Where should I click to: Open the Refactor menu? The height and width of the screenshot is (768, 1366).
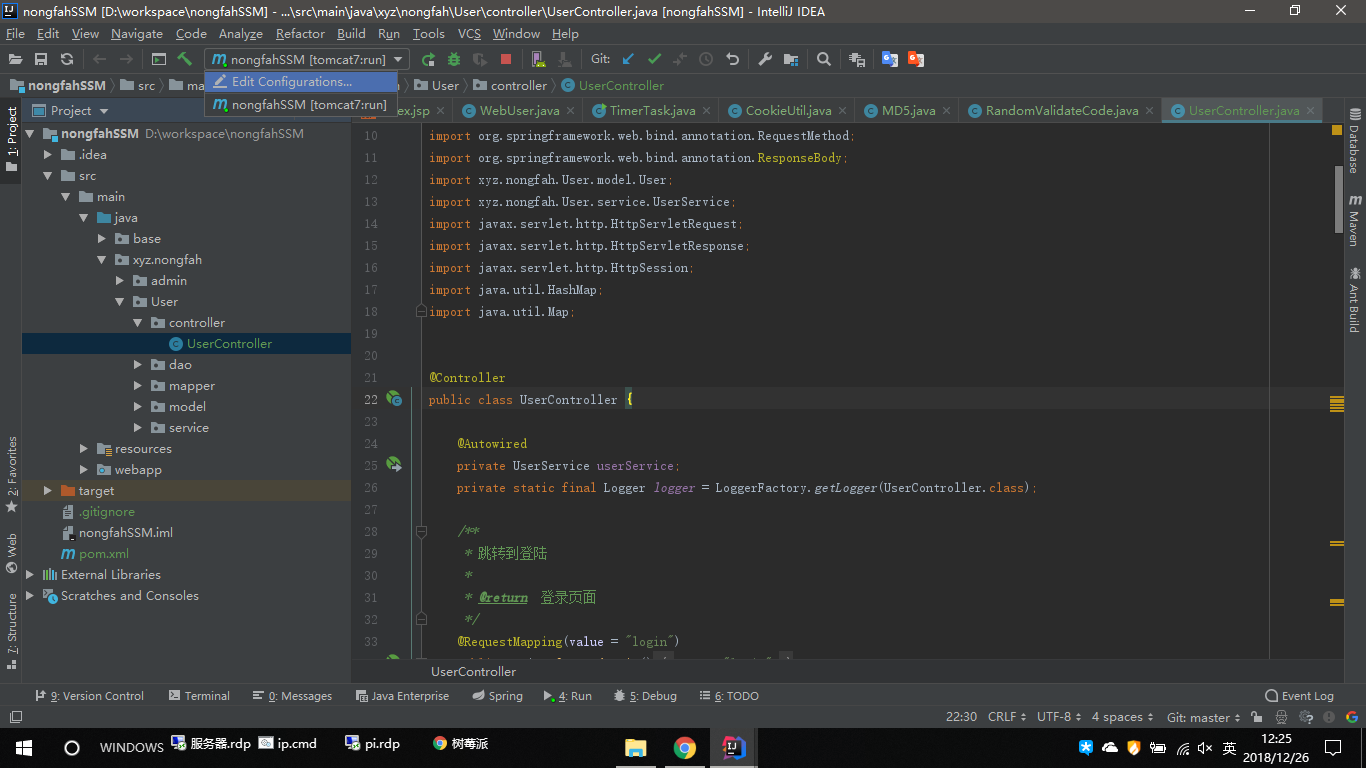click(x=300, y=33)
